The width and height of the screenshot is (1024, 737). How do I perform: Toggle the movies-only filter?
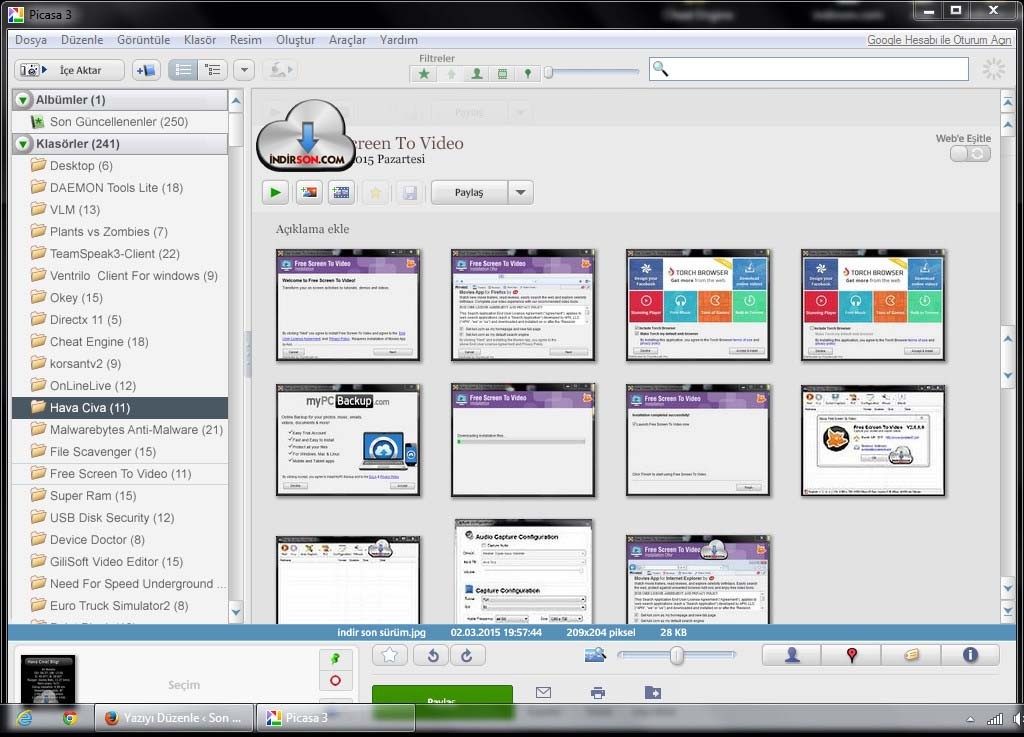tap(502, 74)
